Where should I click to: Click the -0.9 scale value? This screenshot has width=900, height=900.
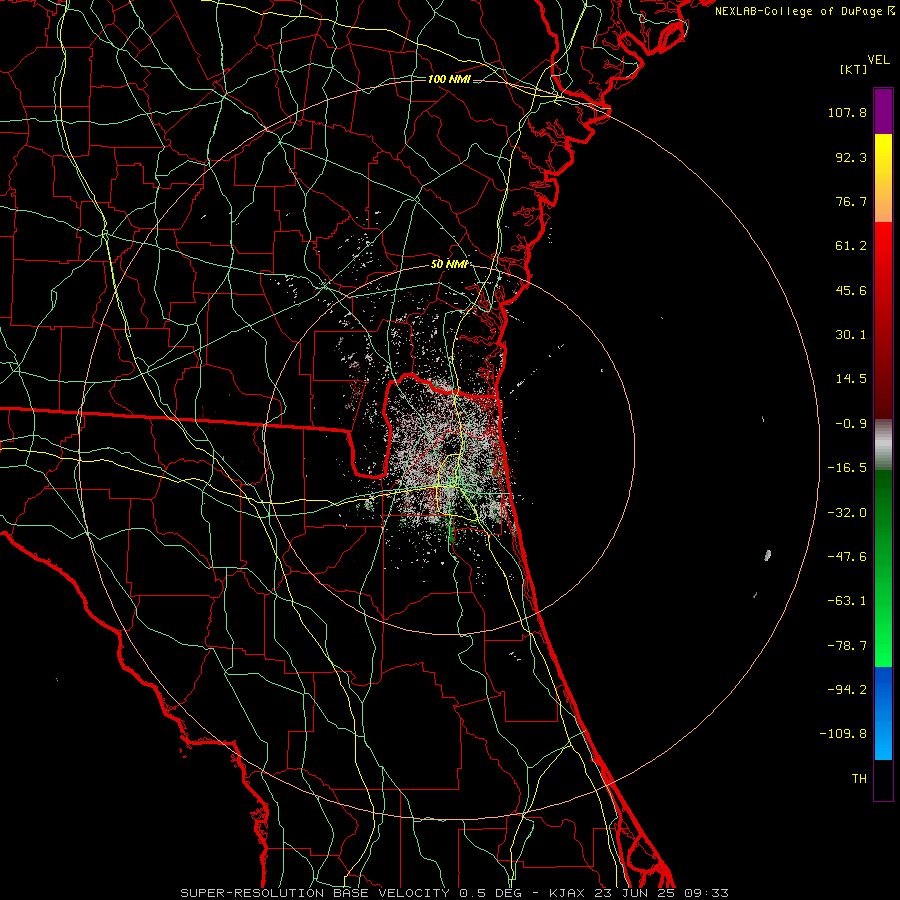click(851, 424)
